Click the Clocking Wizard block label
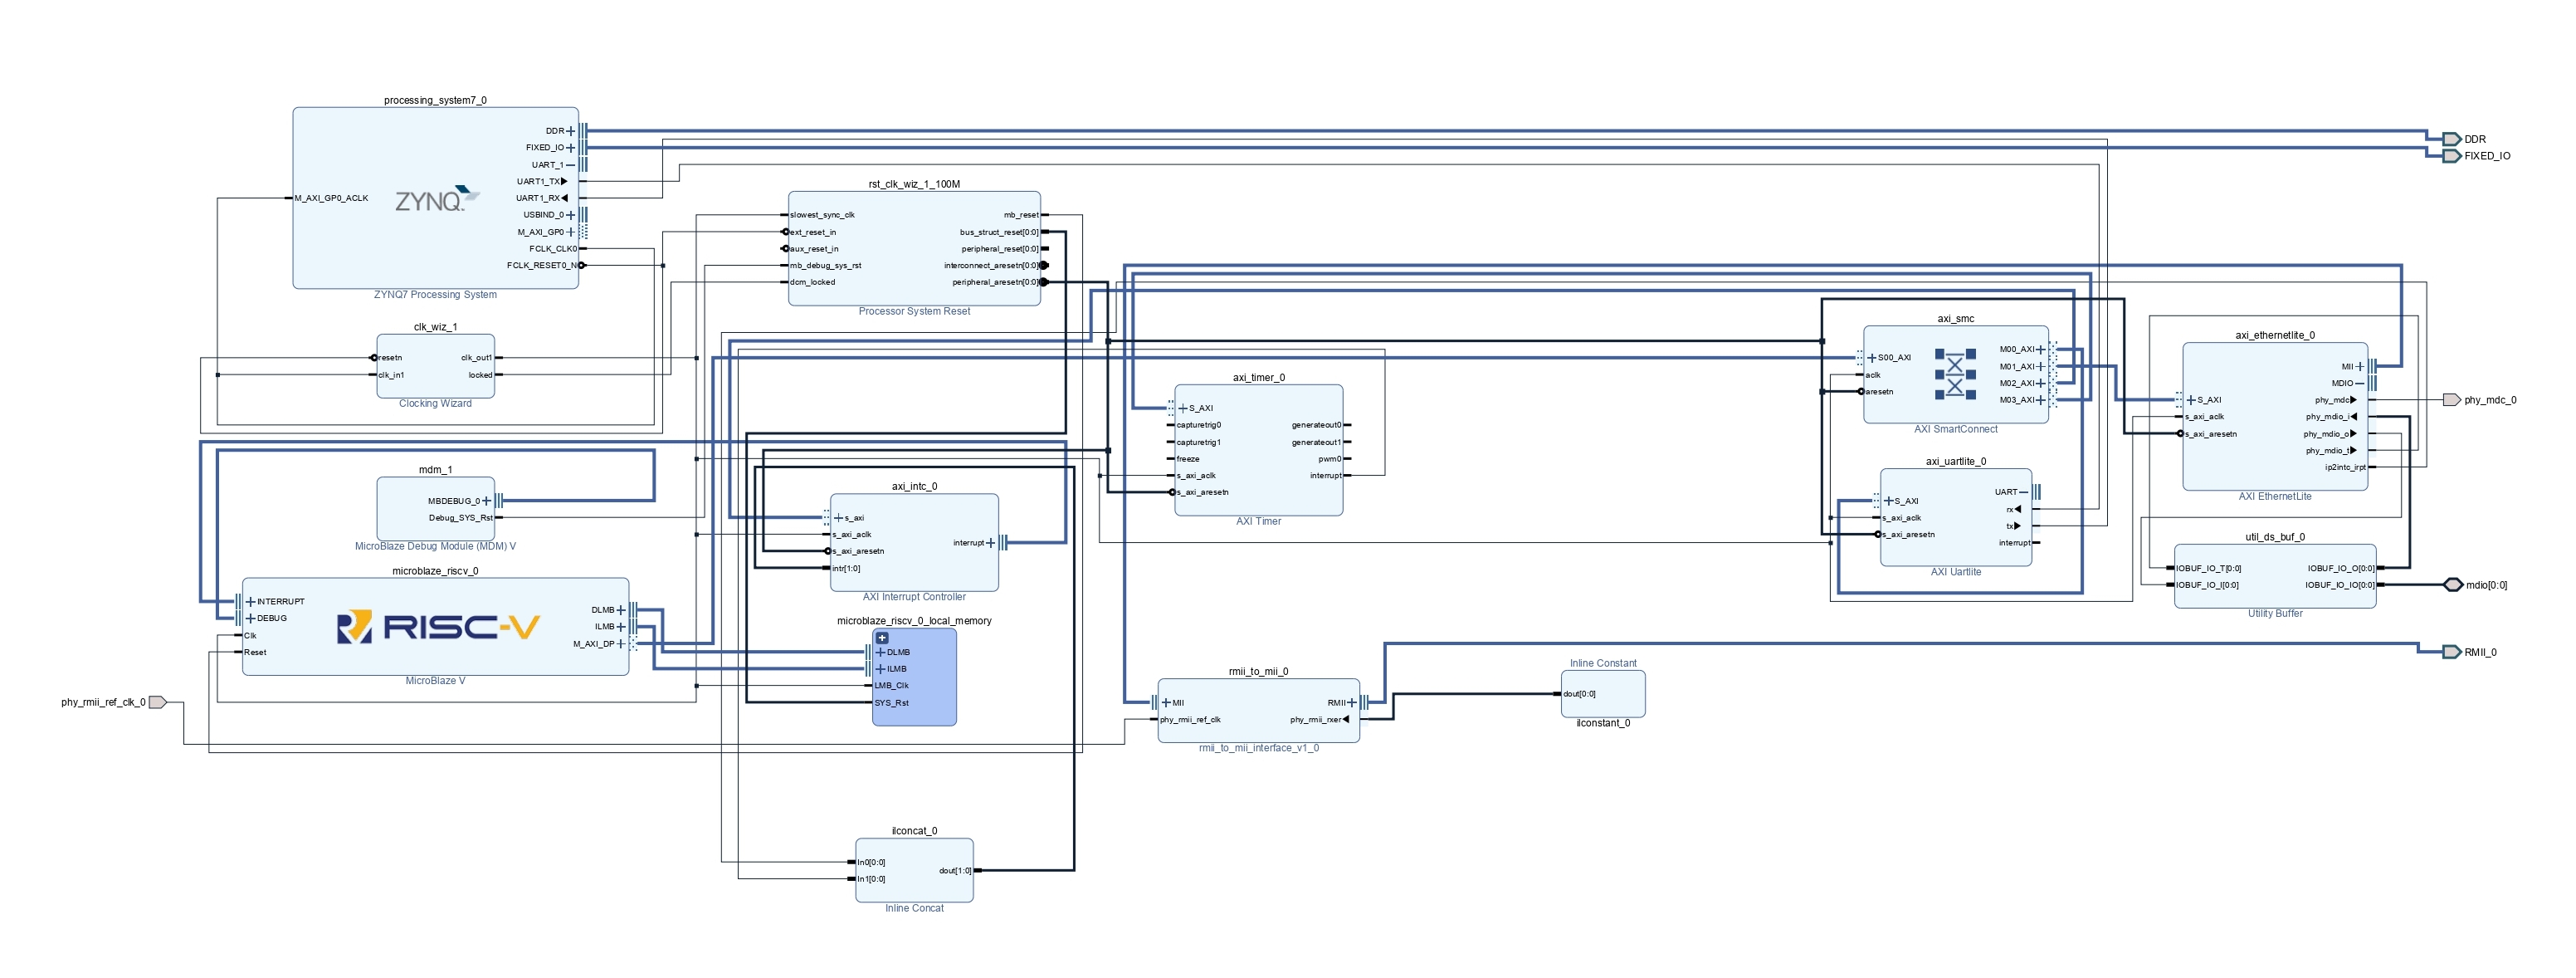 click(x=435, y=403)
